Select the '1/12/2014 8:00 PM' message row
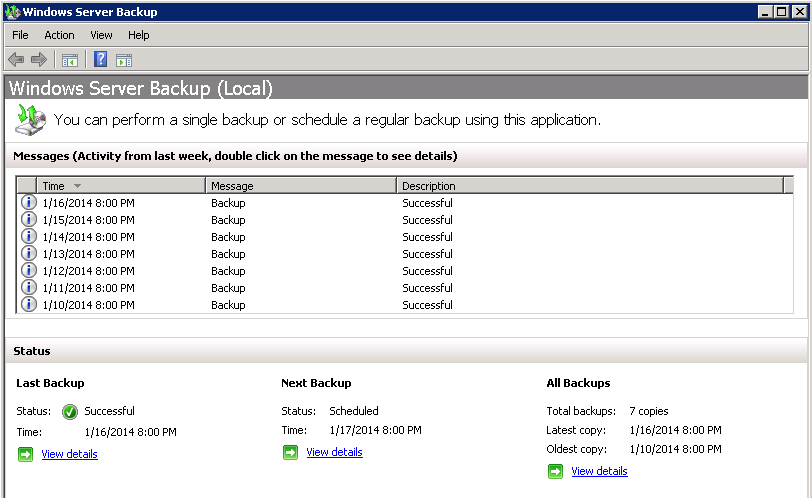This screenshot has height=498, width=812. pyautogui.click(x=405, y=271)
